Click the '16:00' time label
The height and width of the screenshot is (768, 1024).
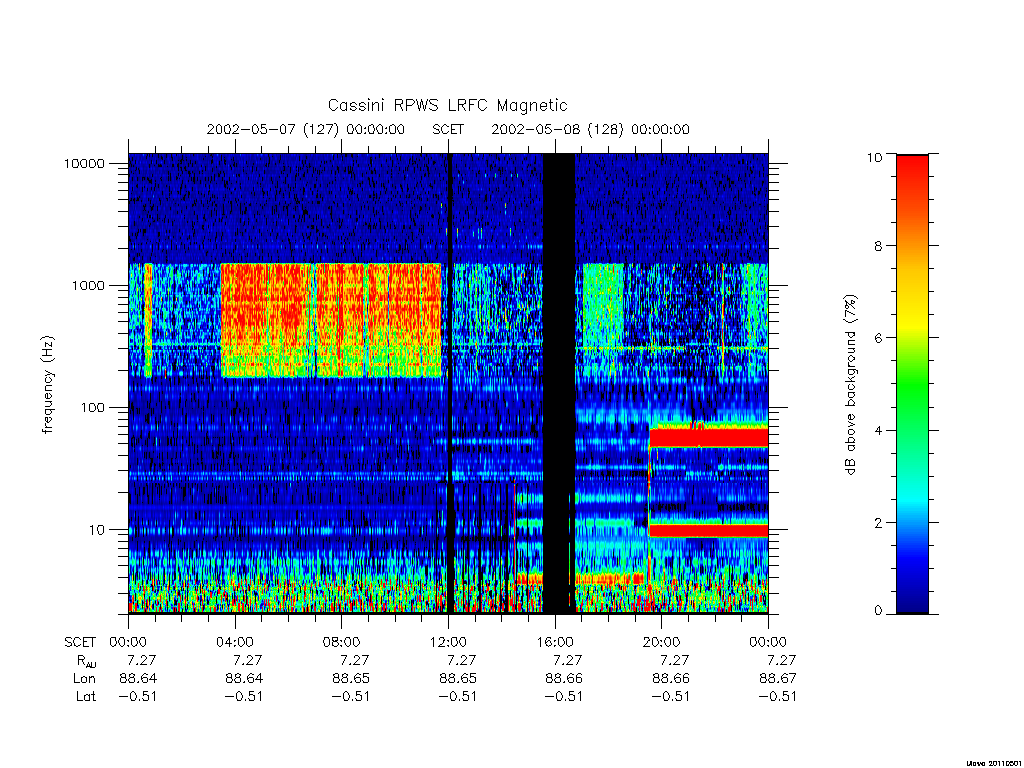554,642
